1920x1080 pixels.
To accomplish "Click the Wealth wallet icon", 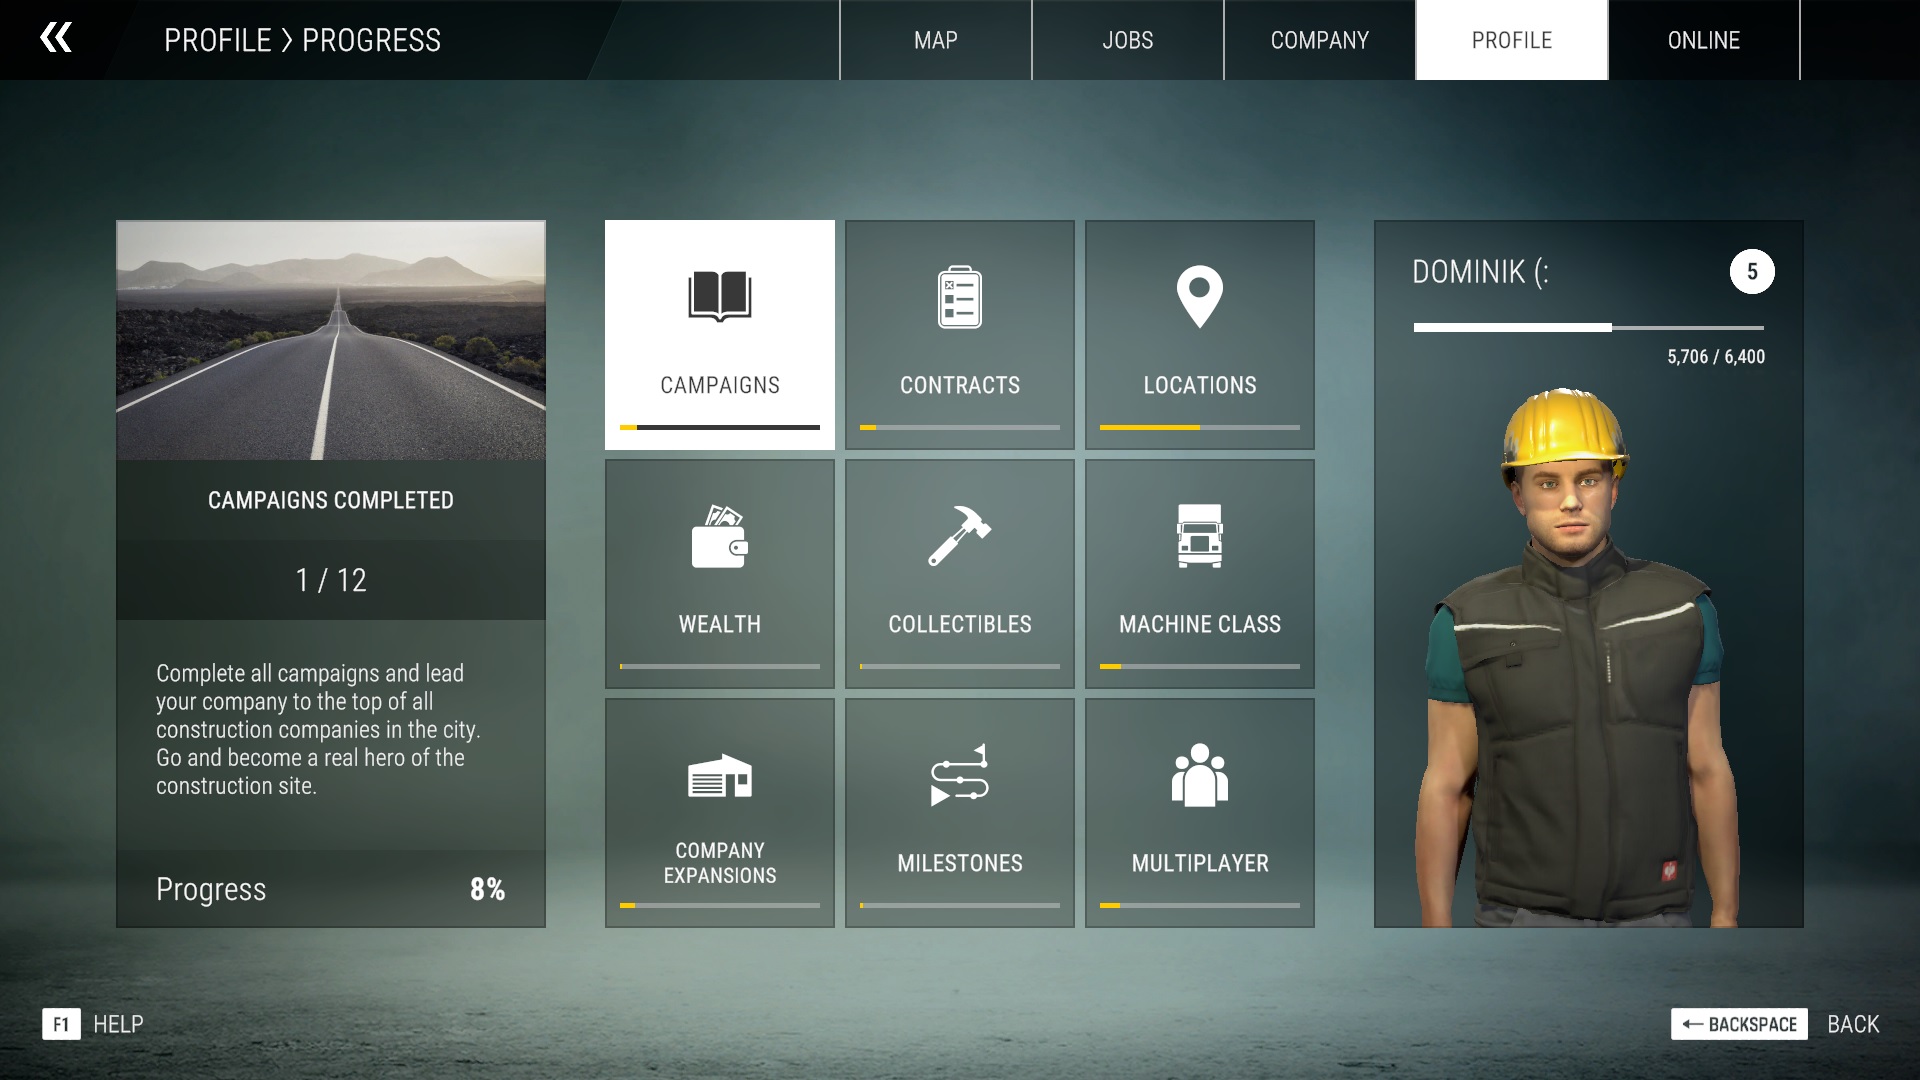I will [719, 537].
